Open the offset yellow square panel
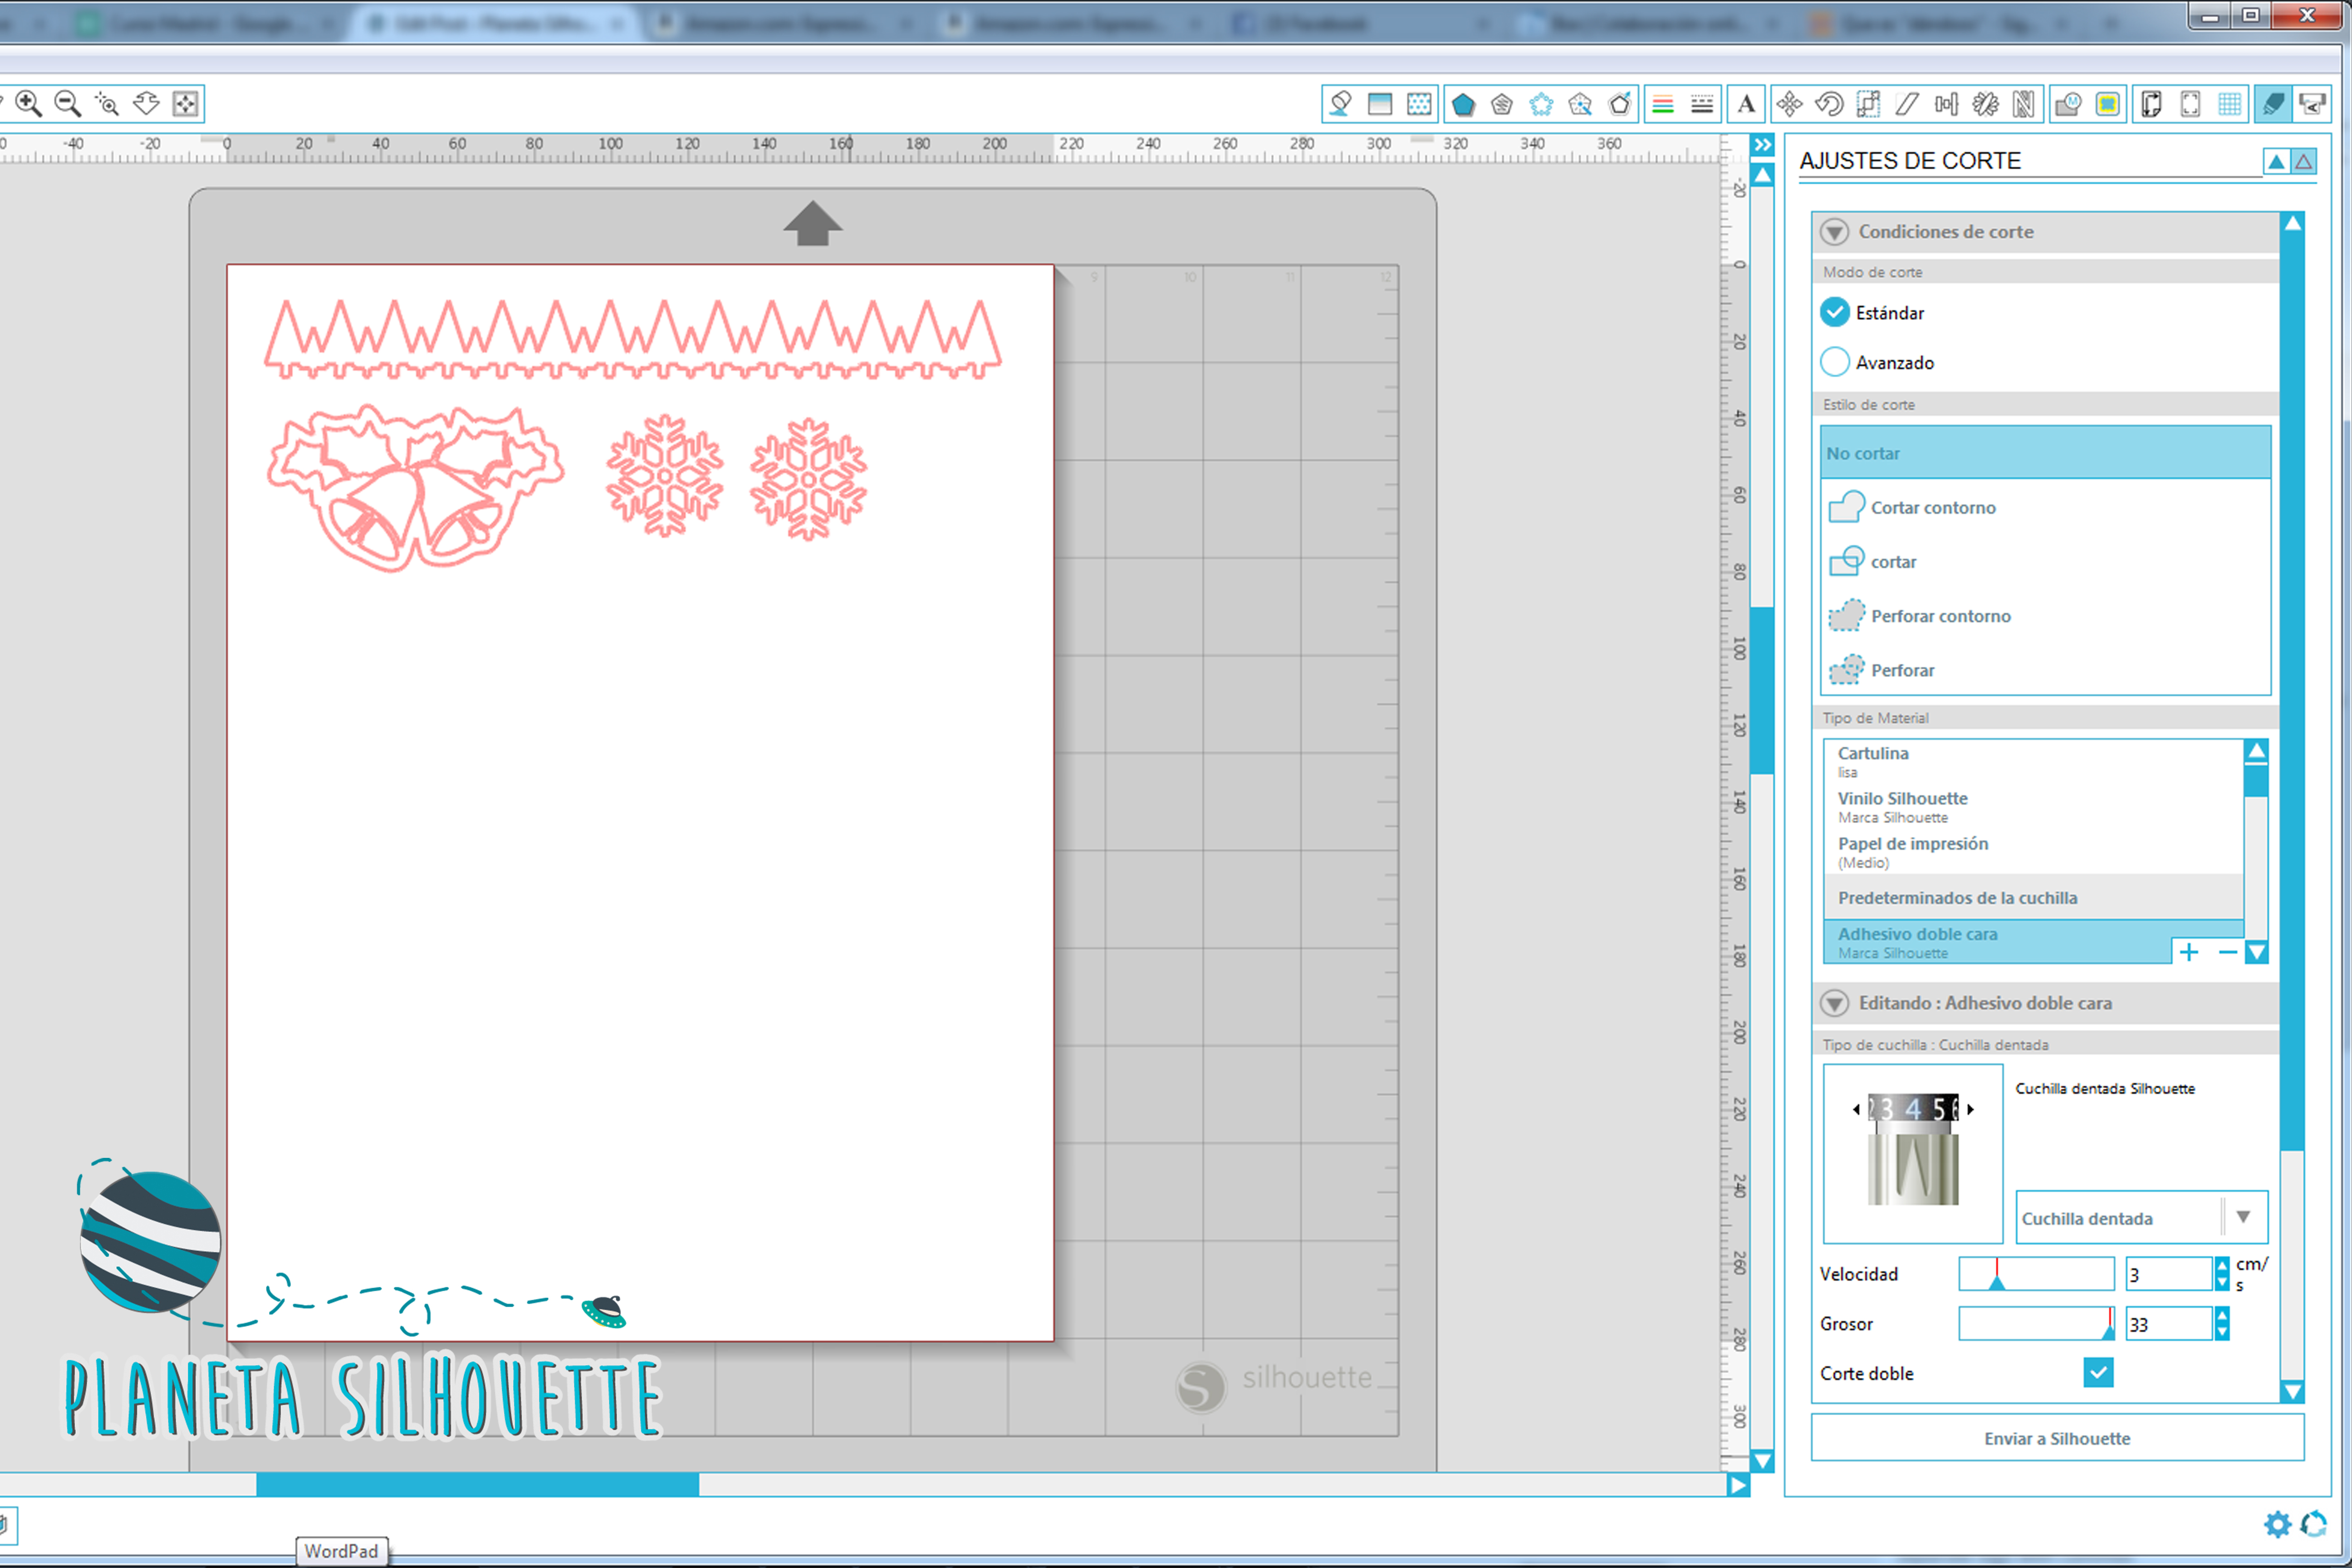The image size is (2352, 1568). click(2107, 104)
